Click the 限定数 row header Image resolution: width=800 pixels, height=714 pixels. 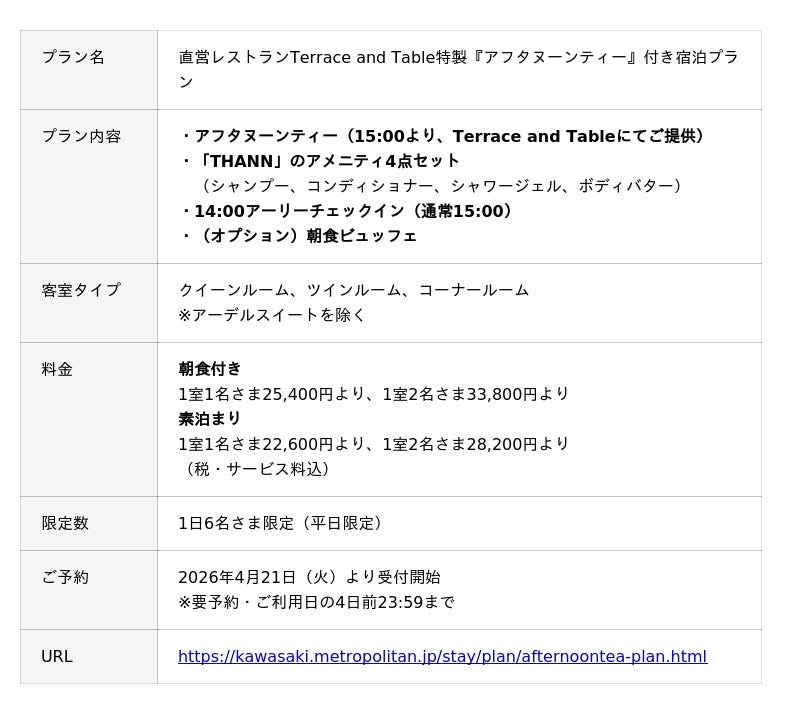coord(65,524)
